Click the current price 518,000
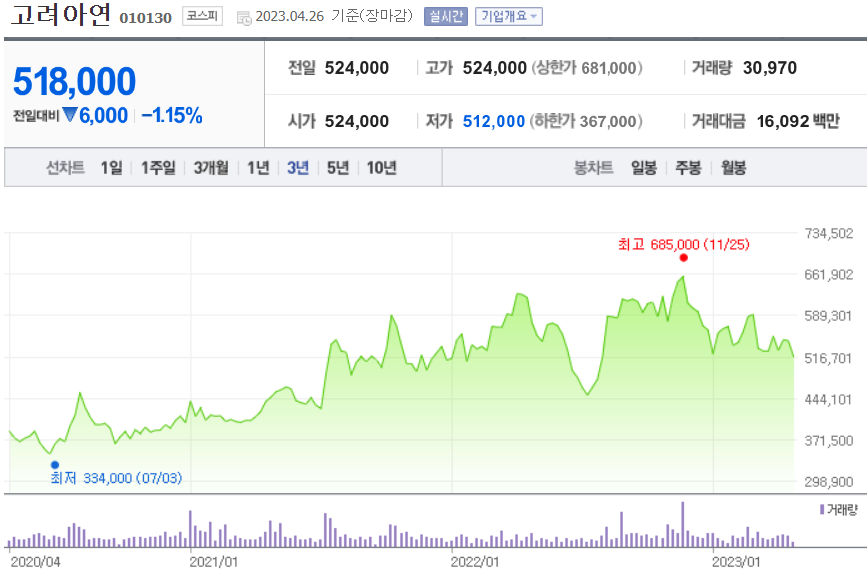This screenshot has width=867, height=577. [x=74, y=81]
